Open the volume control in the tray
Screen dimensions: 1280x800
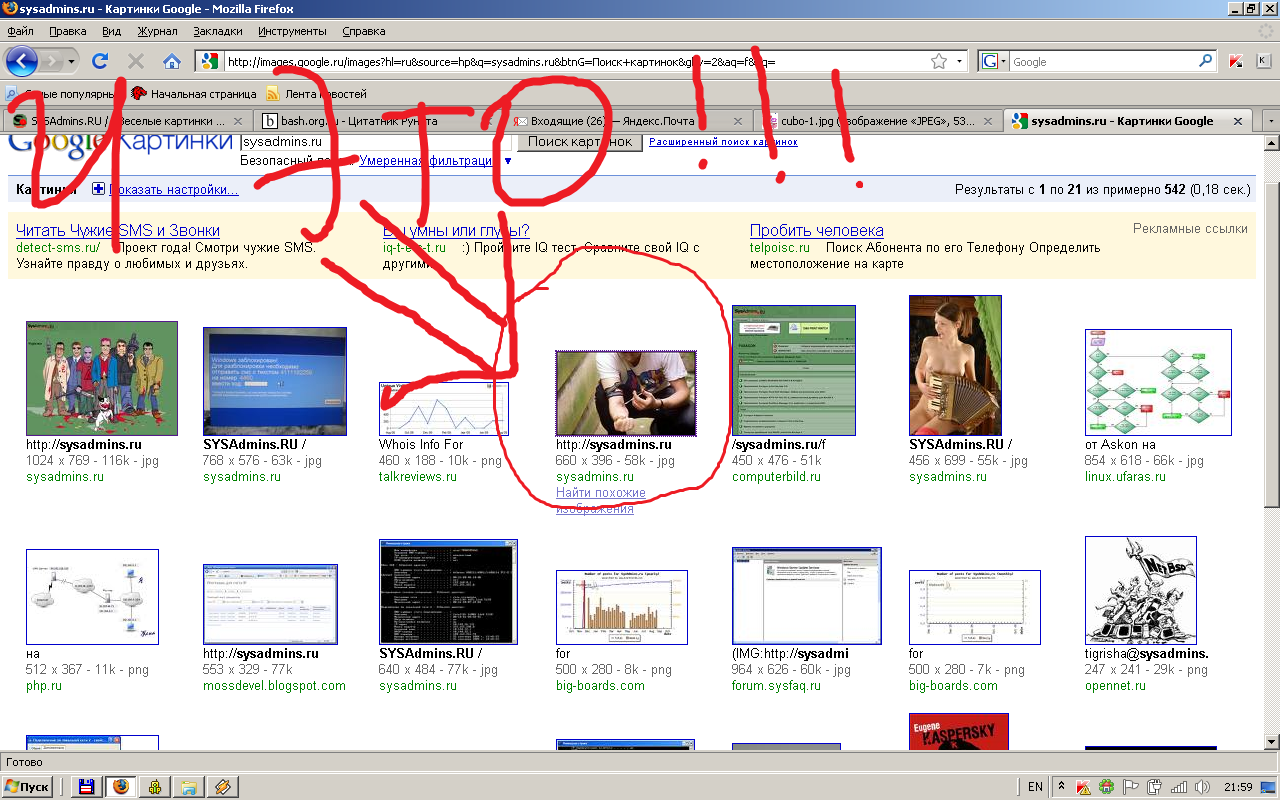pos(1203,787)
